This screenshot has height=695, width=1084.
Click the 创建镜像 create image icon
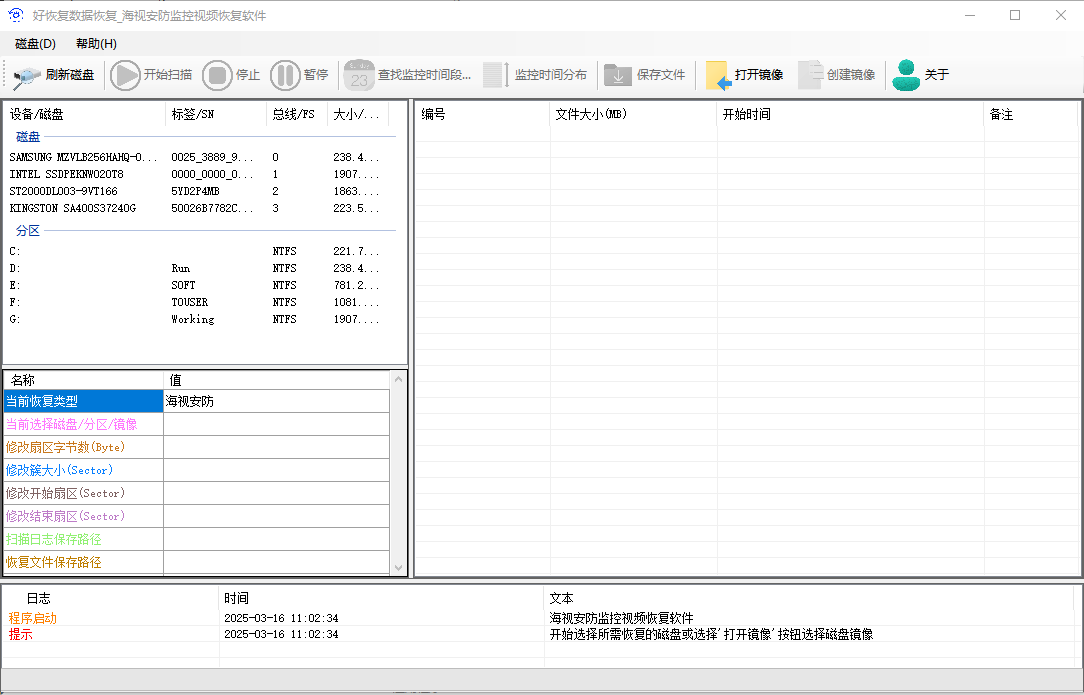[810, 75]
